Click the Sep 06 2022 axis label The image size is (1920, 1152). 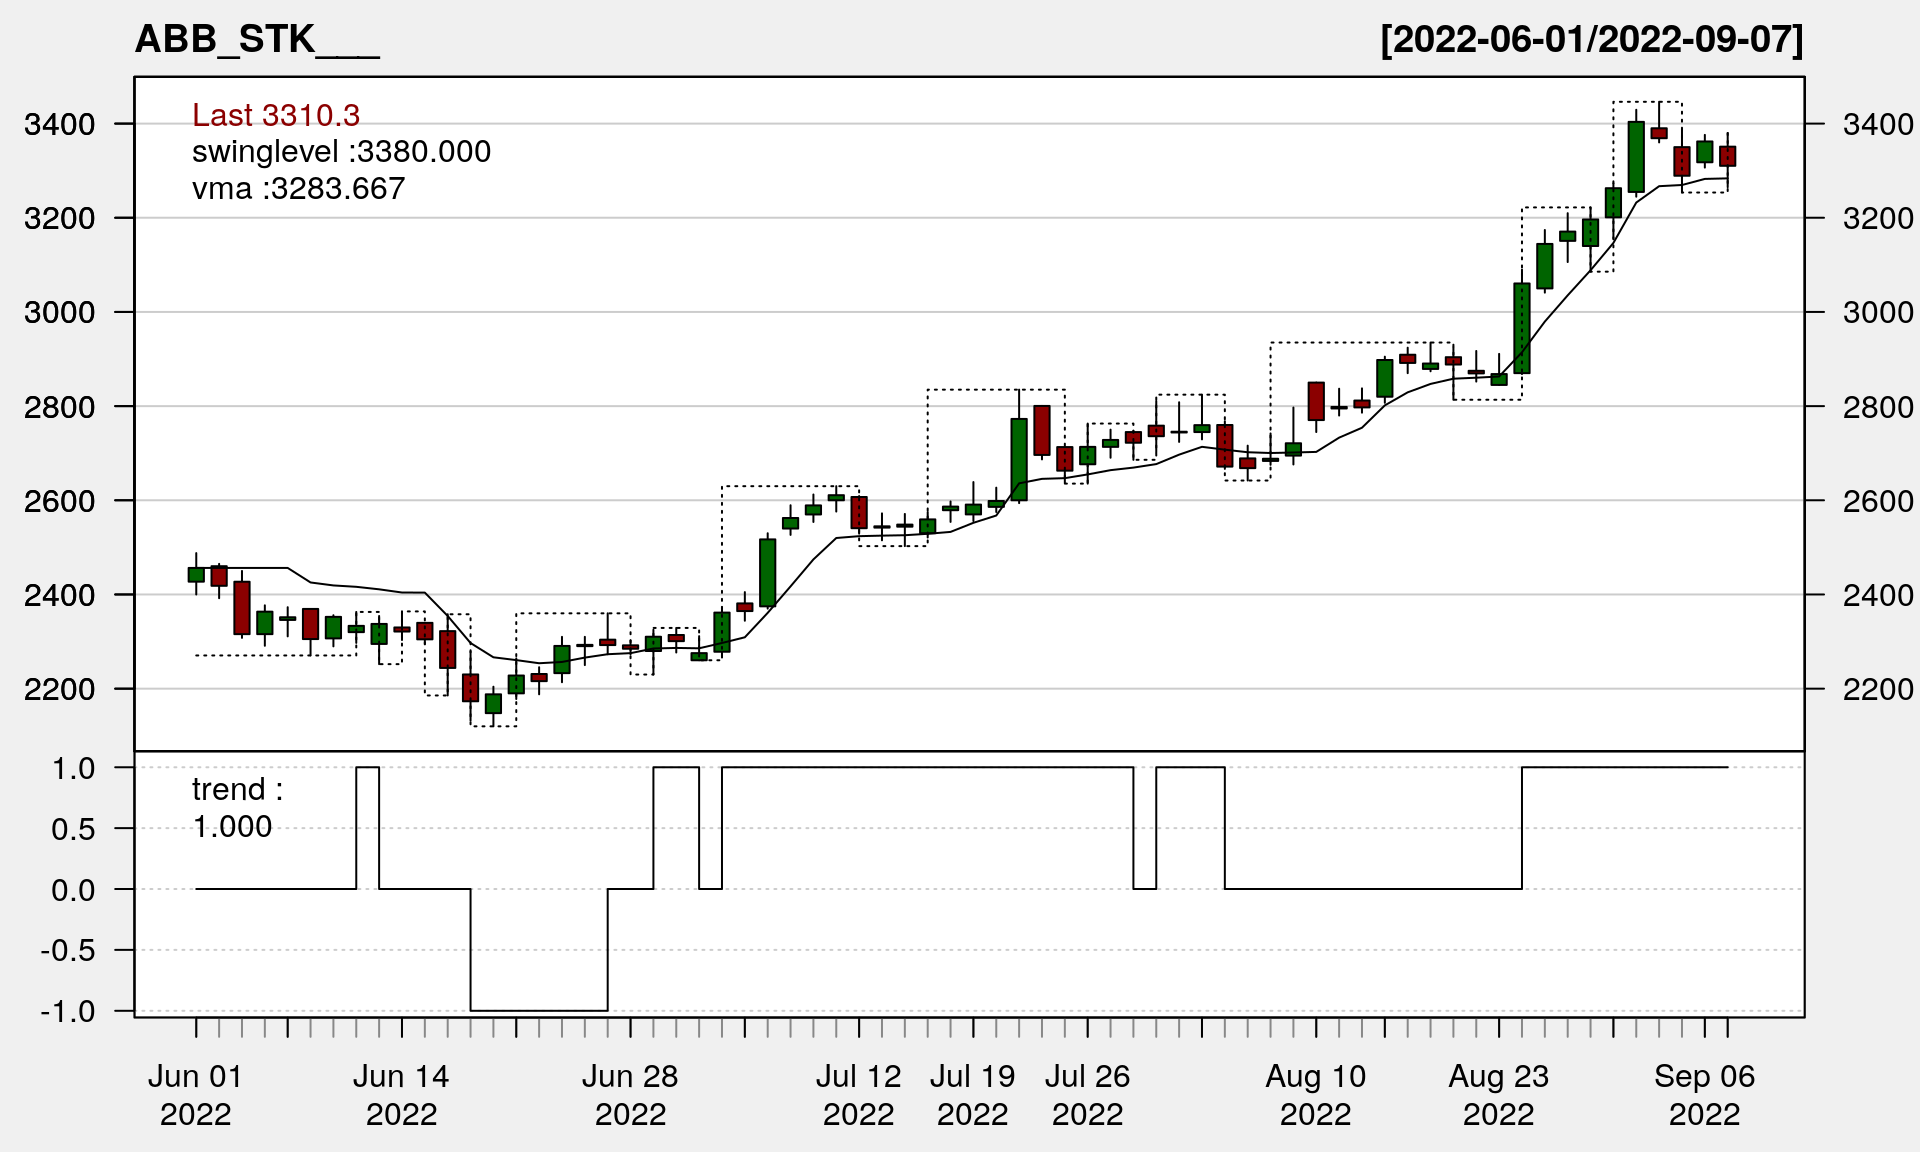[1704, 1094]
